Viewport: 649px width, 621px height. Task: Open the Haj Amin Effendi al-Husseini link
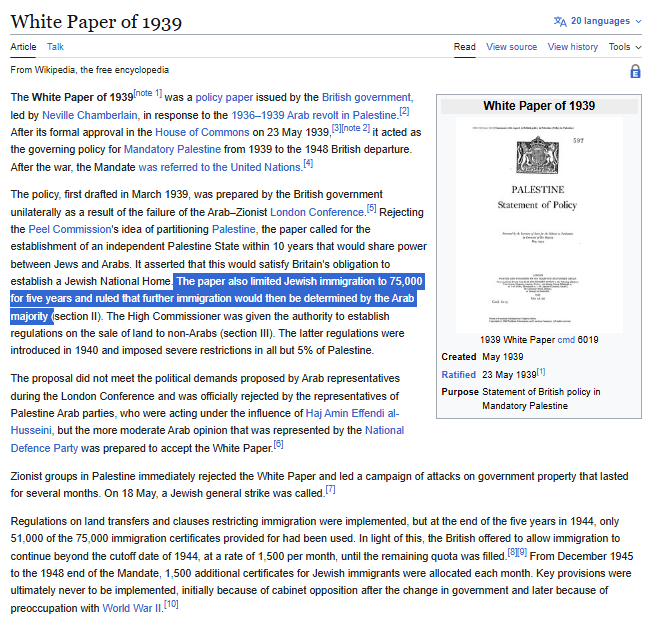pyautogui.click(x=352, y=413)
